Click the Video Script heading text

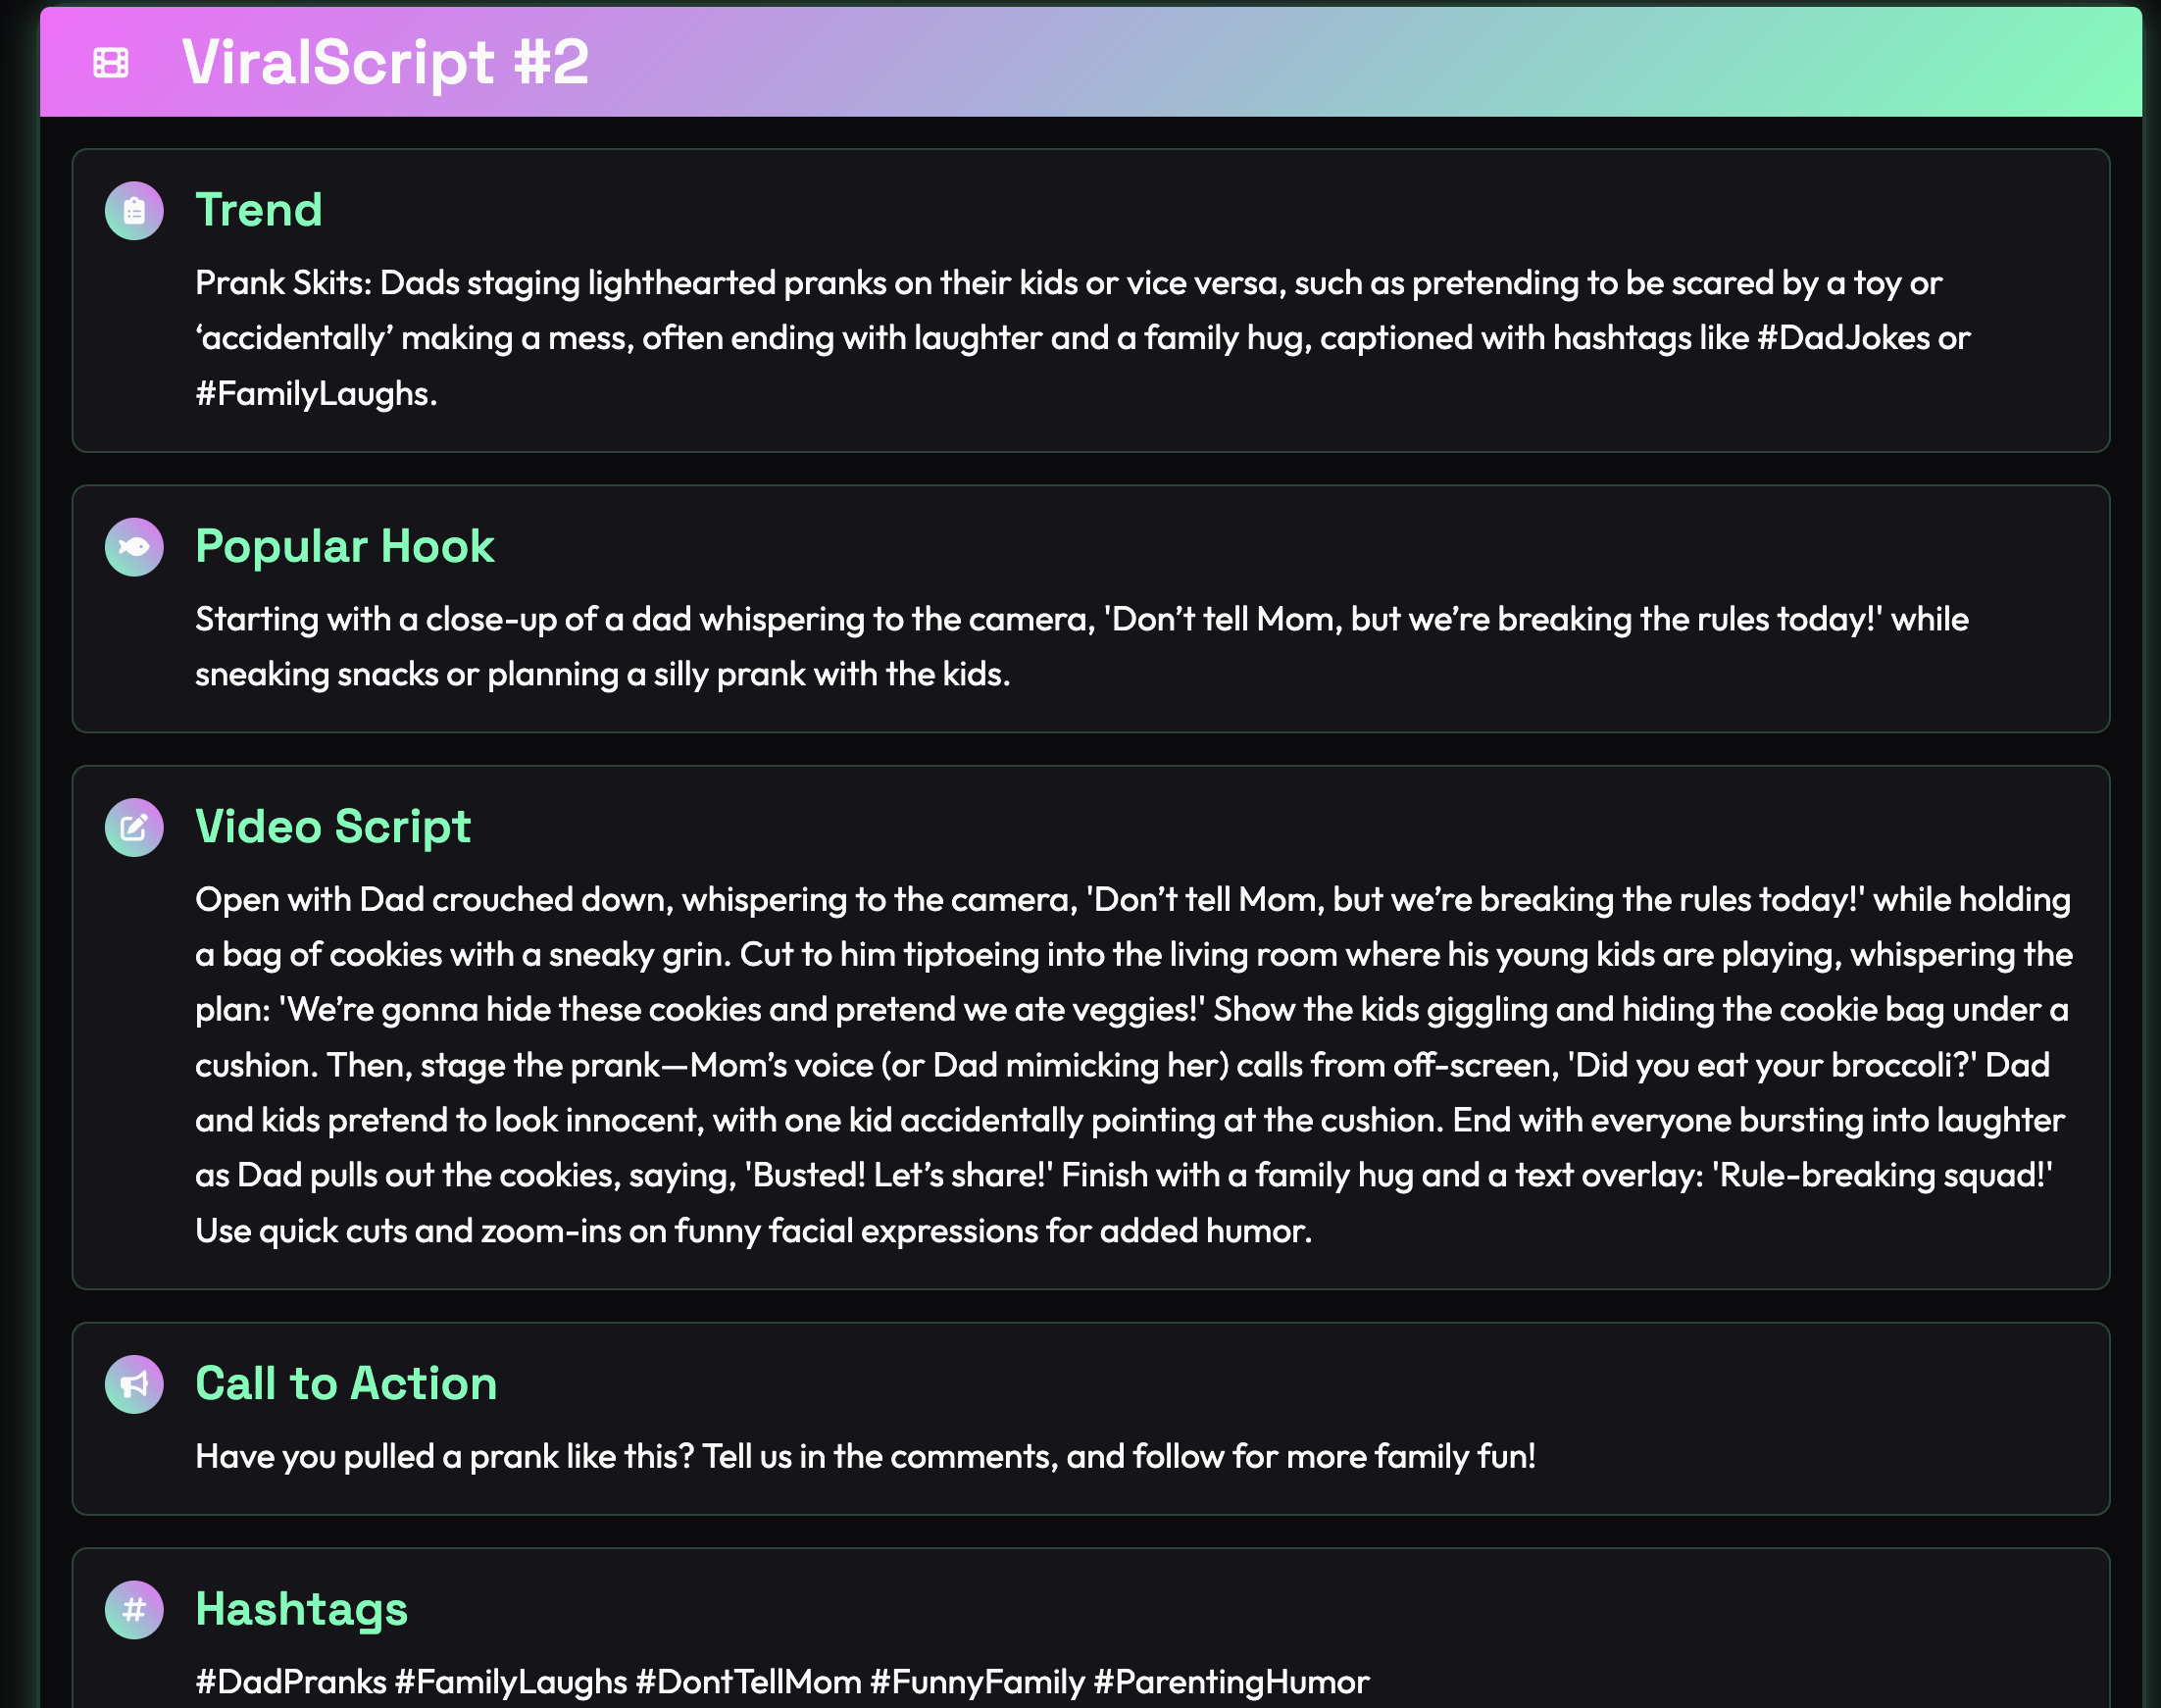[x=332, y=827]
